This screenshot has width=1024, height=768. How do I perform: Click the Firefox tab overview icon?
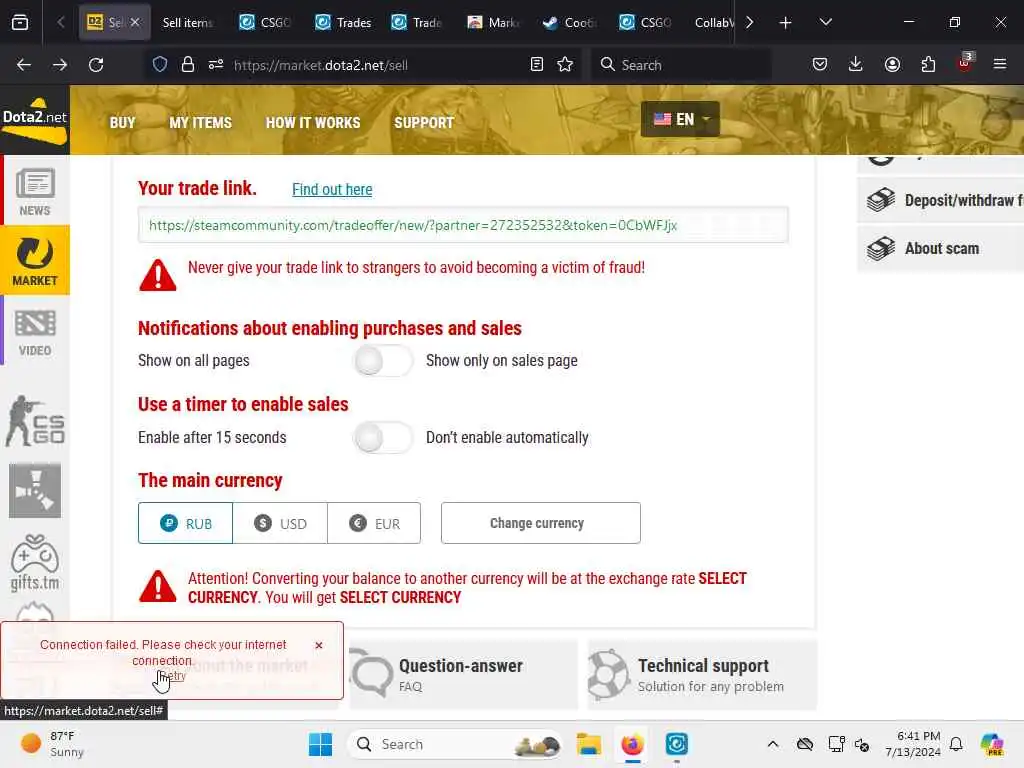click(20, 22)
